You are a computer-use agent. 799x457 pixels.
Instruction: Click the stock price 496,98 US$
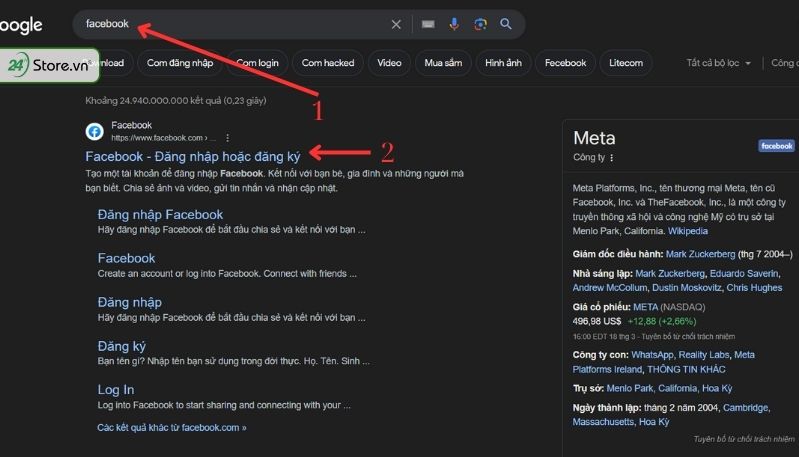point(597,321)
